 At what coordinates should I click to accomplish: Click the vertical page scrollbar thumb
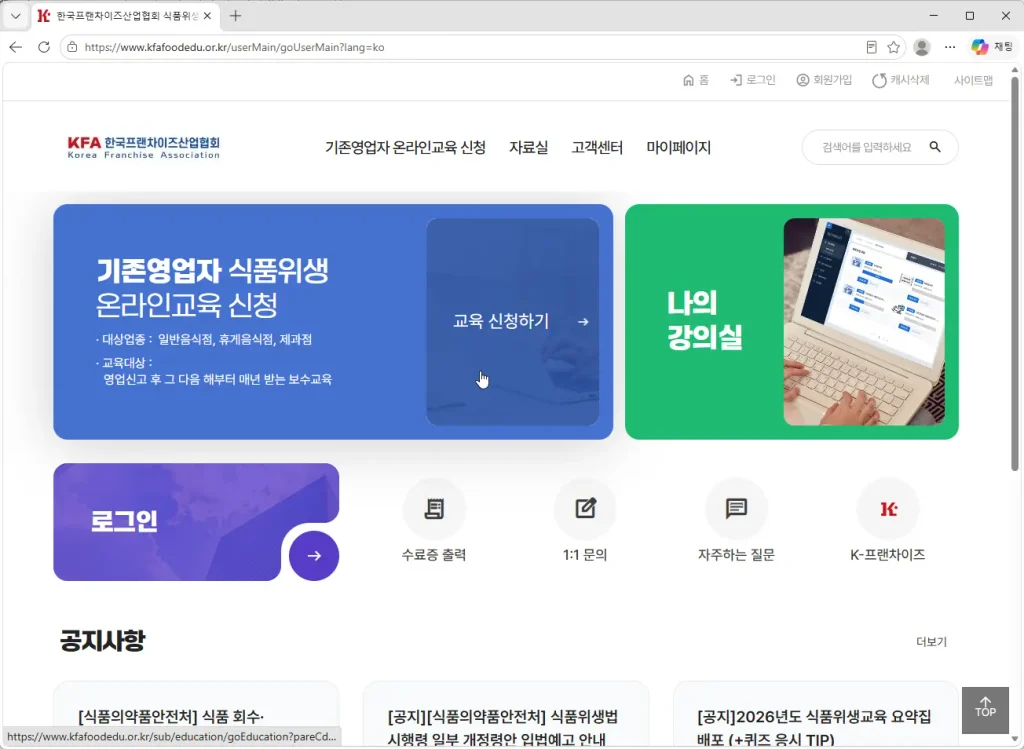(1014, 273)
